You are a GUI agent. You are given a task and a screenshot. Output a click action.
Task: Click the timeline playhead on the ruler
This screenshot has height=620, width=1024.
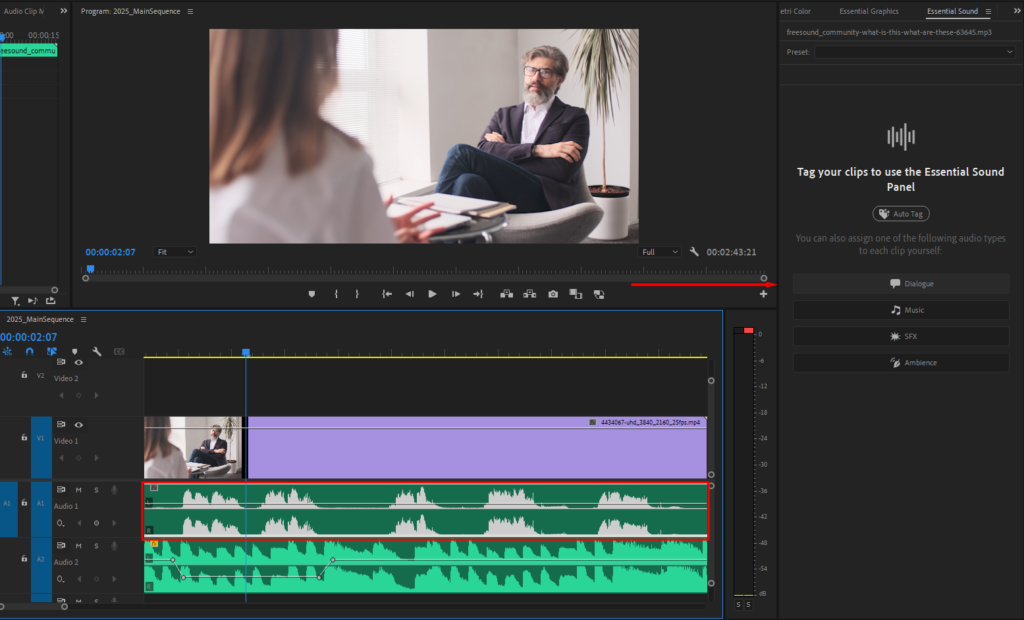(x=246, y=352)
